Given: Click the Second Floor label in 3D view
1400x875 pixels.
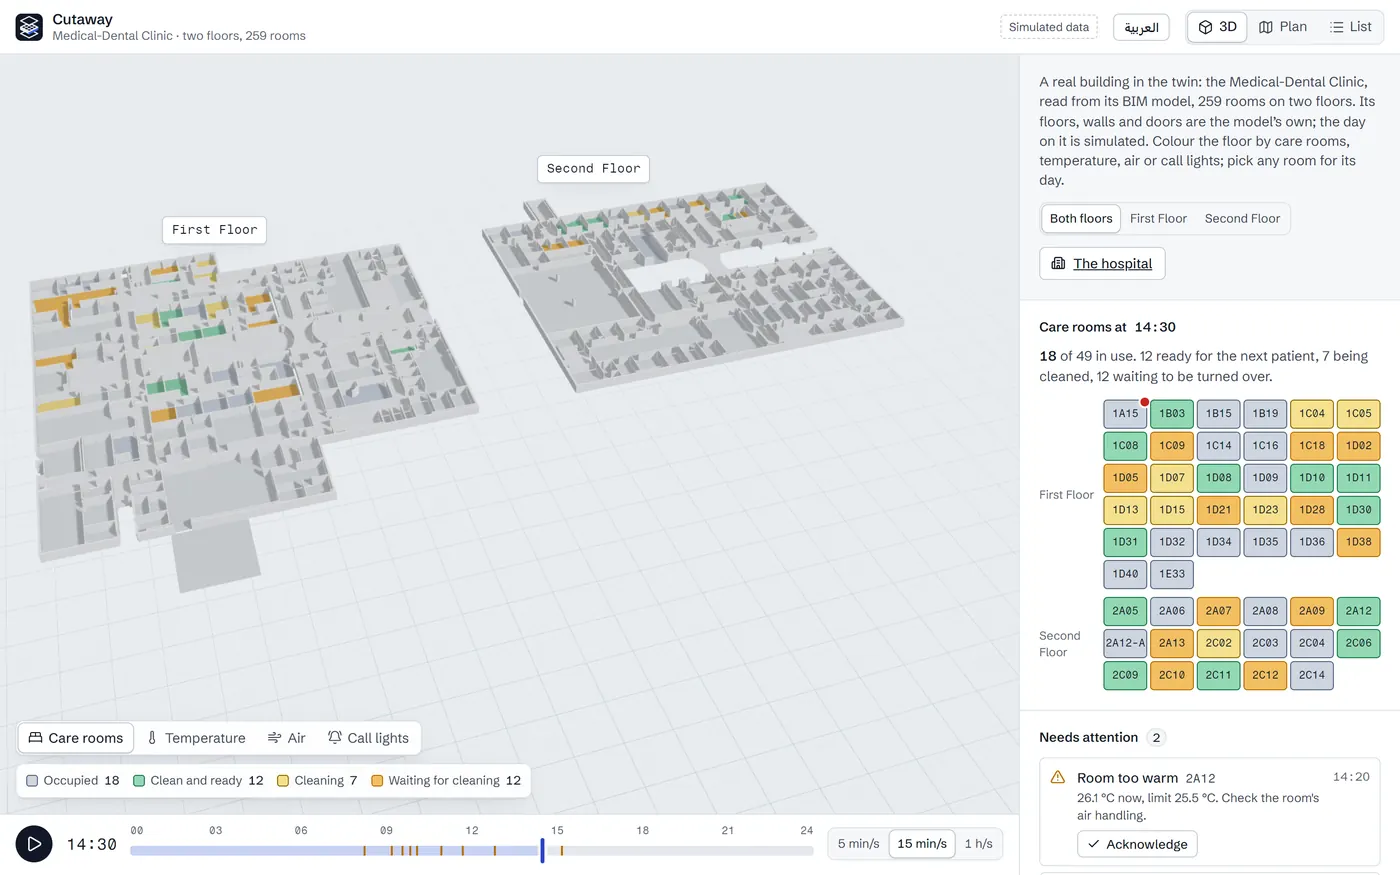Looking at the screenshot, I should click(x=593, y=169).
